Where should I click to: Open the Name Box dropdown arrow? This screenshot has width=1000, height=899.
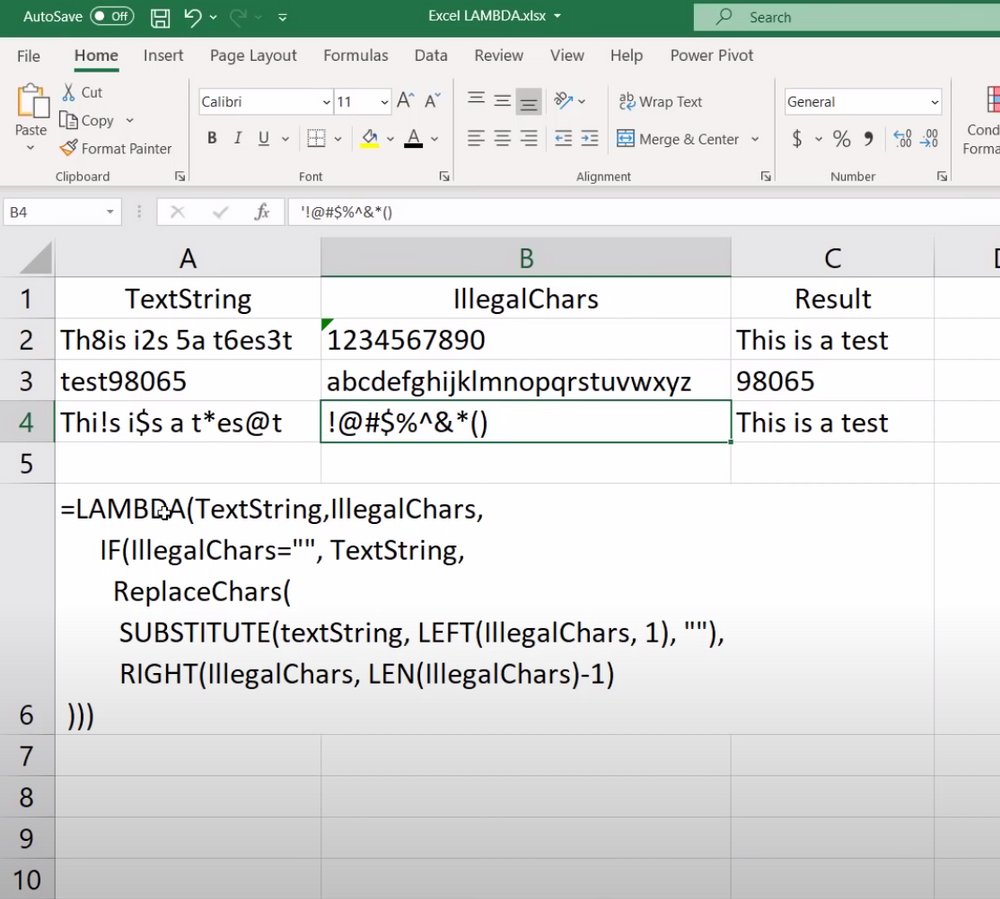[x=110, y=212]
